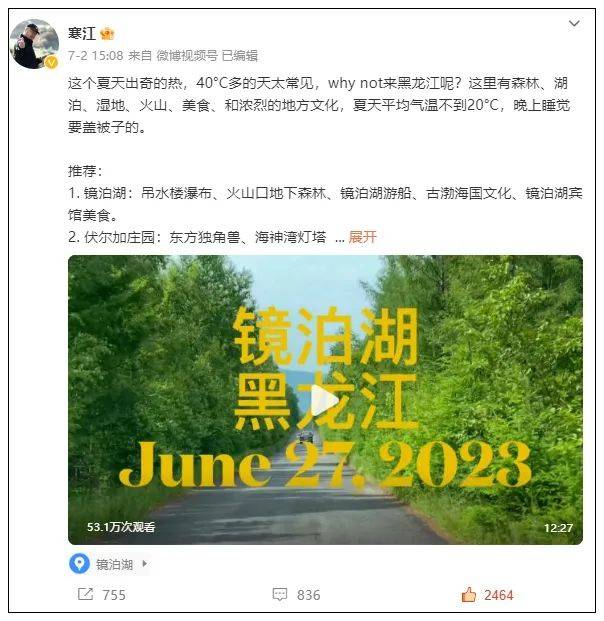Click the blue location pin icon
This screenshot has width=604, height=621.
pyautogui.click(x=80, y=563)
